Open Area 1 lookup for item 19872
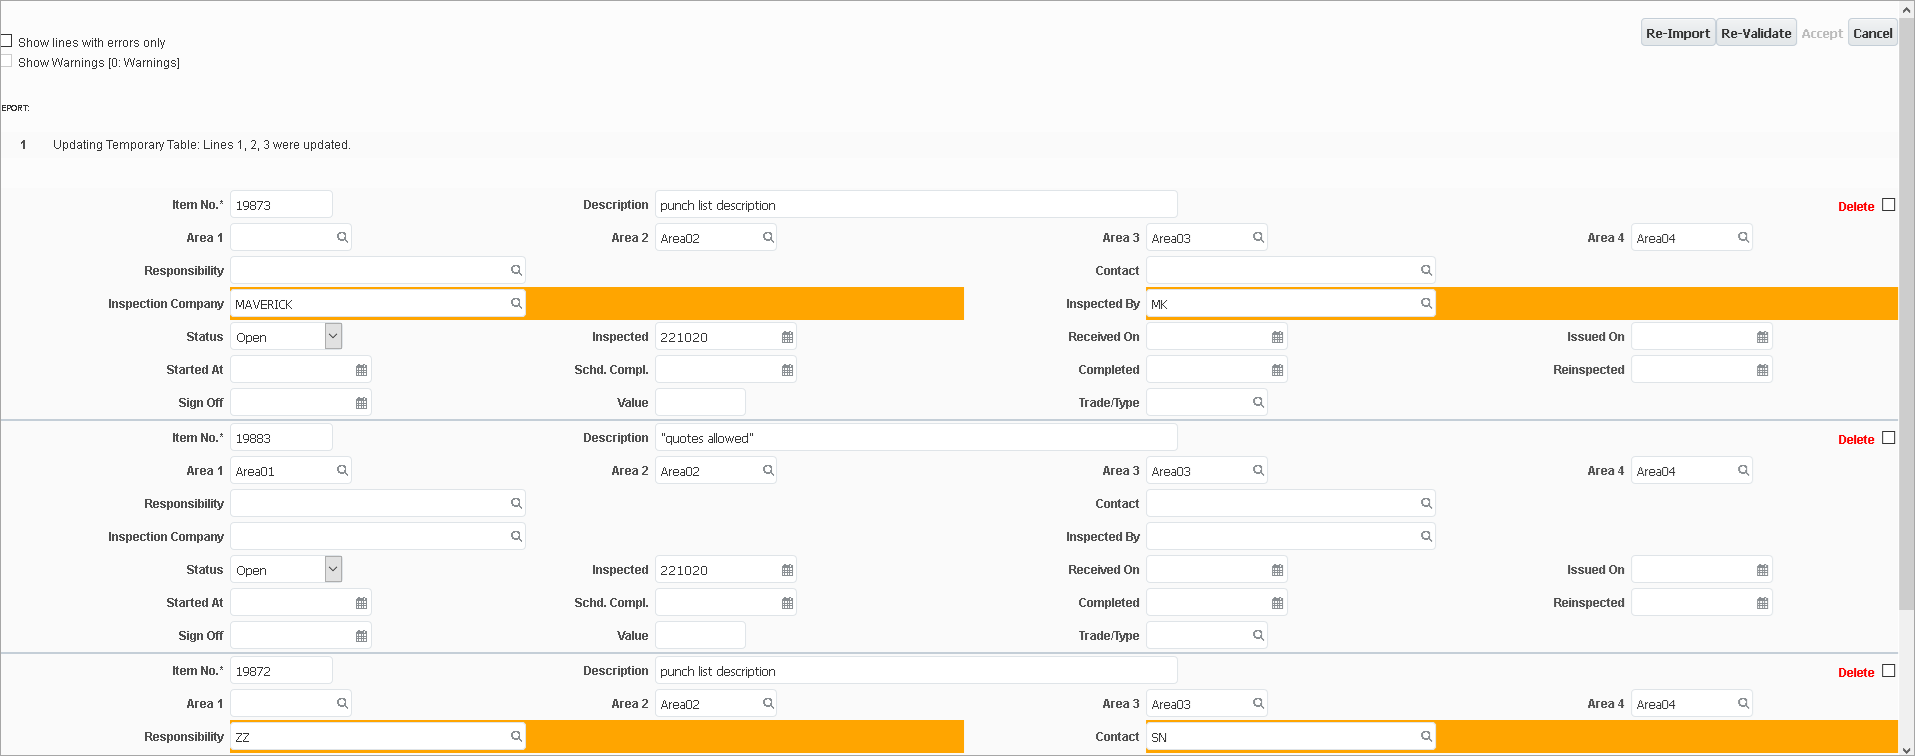Viewport: 1915px width, 756px height. click(342, 703)
